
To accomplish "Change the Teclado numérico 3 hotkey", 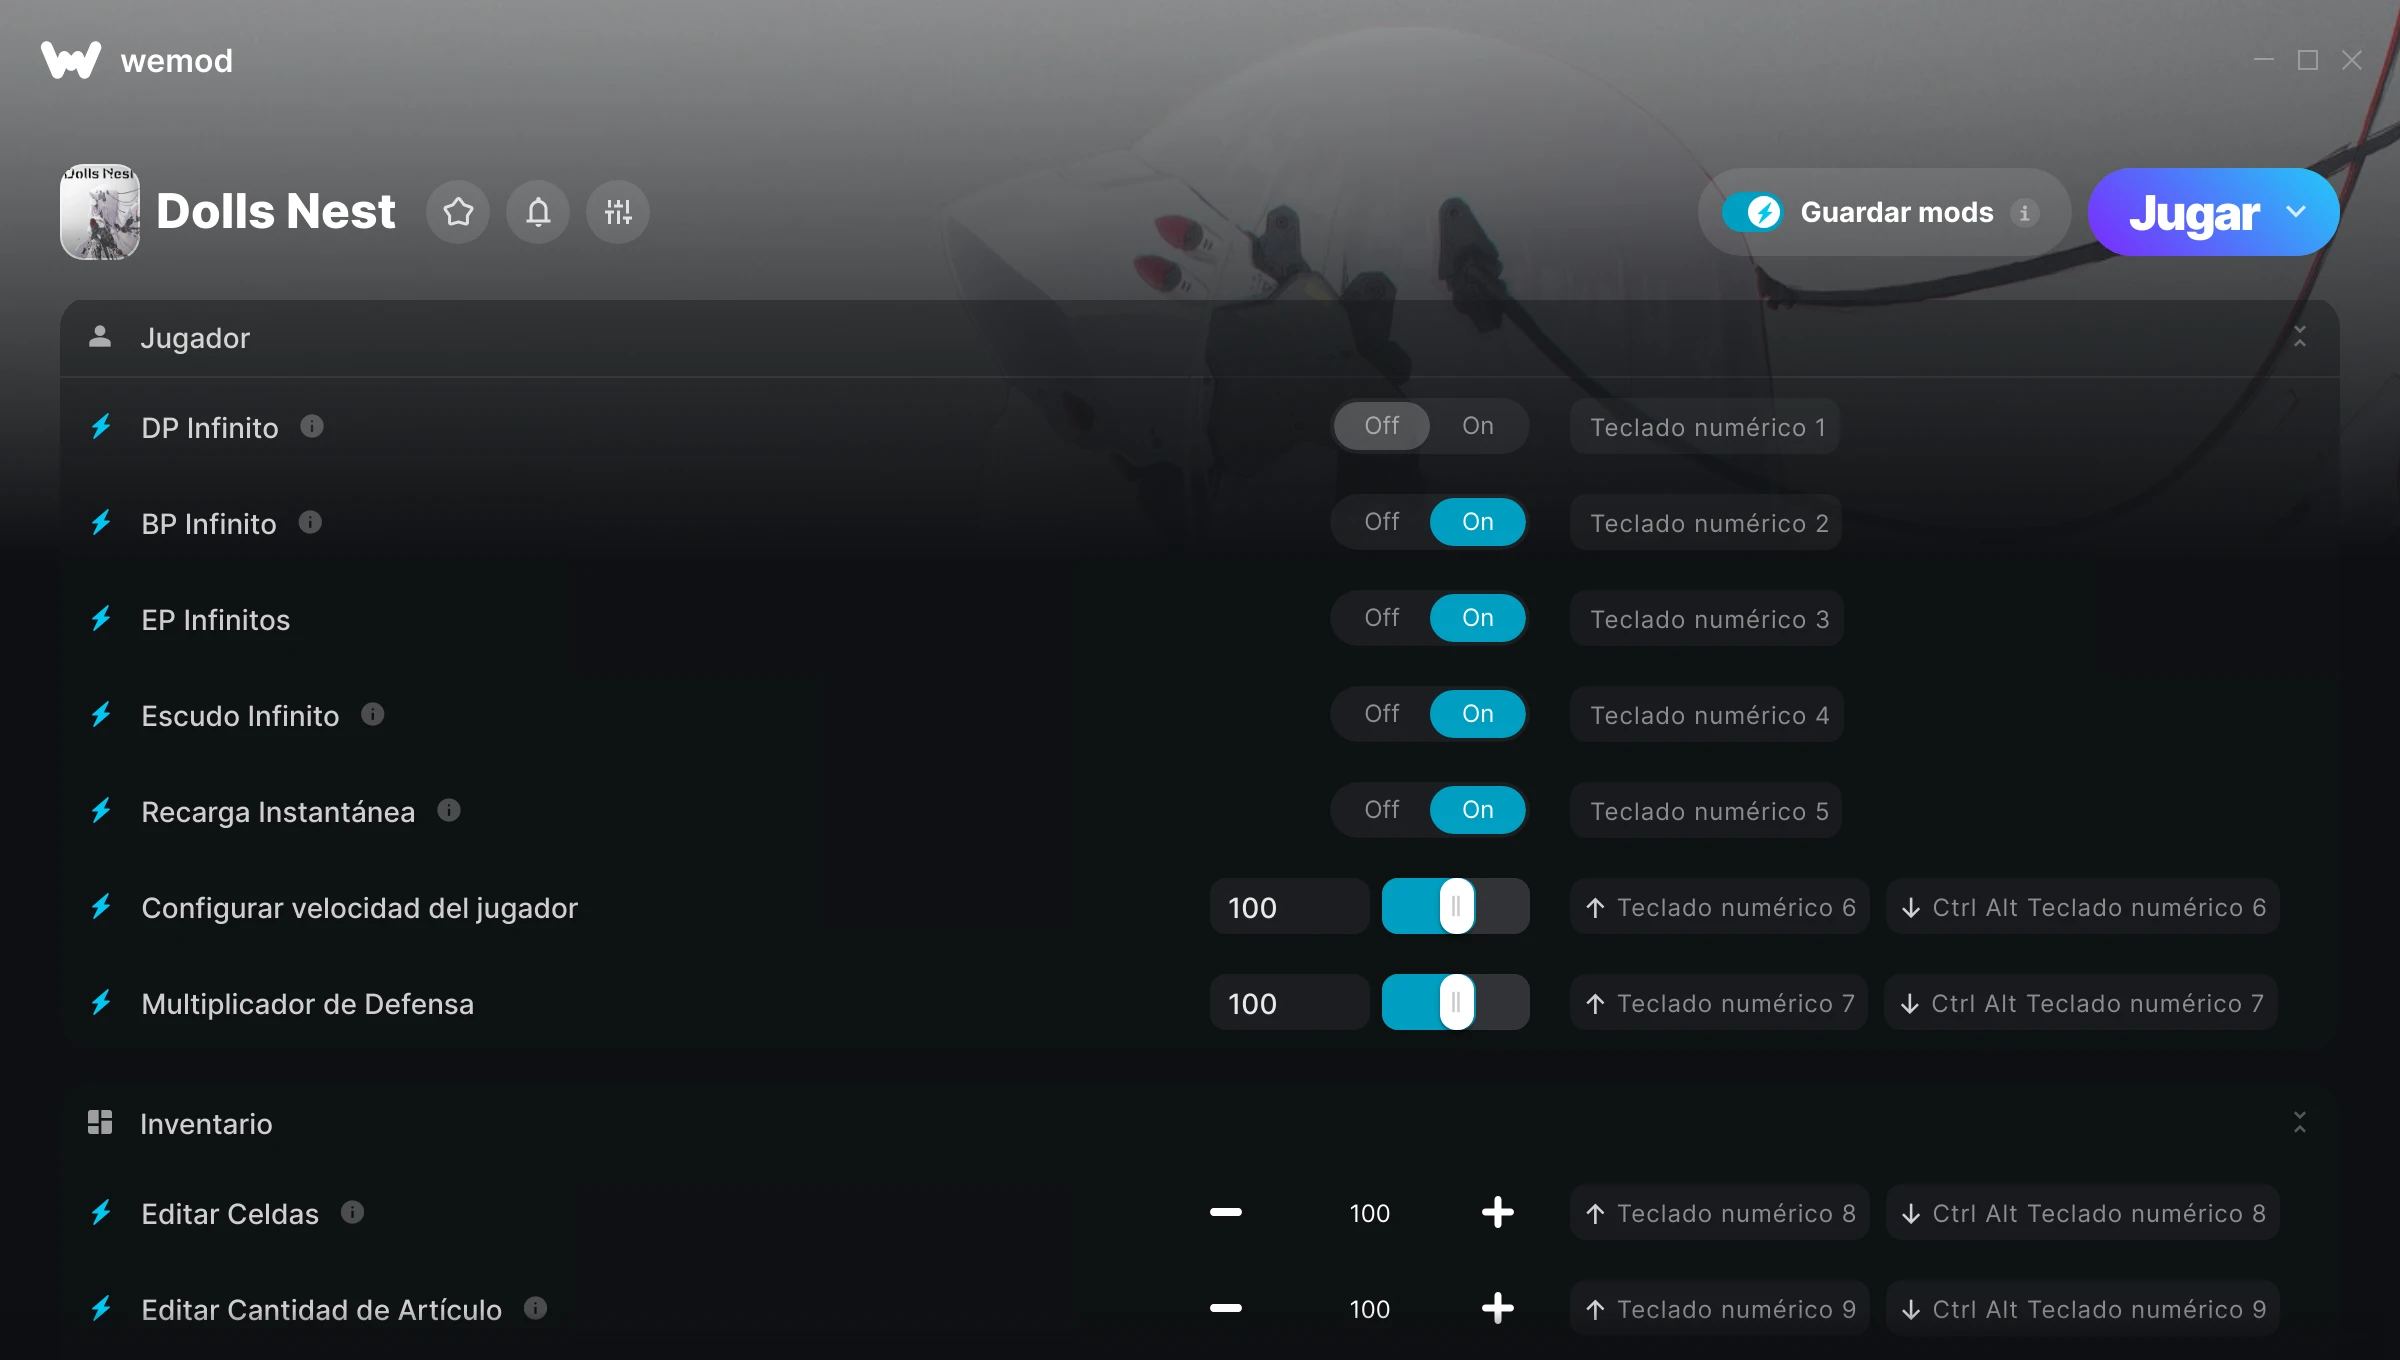I will point(1708,619).
